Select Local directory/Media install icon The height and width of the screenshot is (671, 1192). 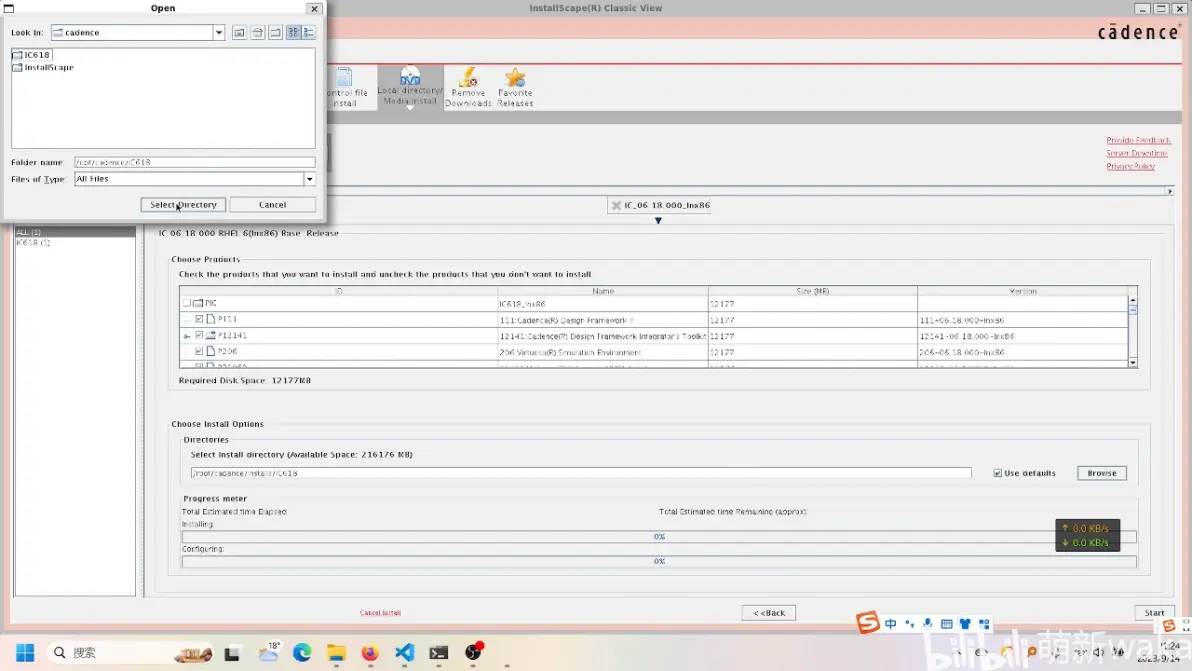tap(410, 87)
